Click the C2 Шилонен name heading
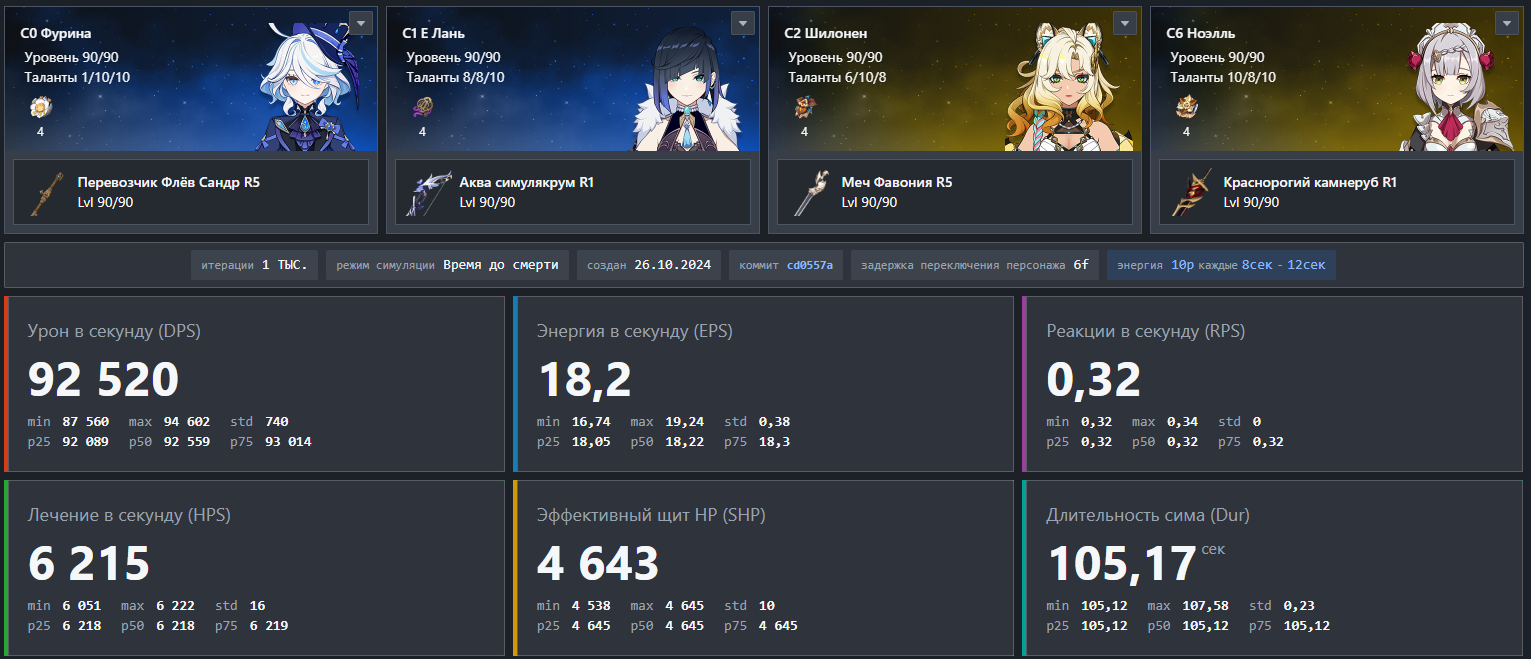 point(826,33)
